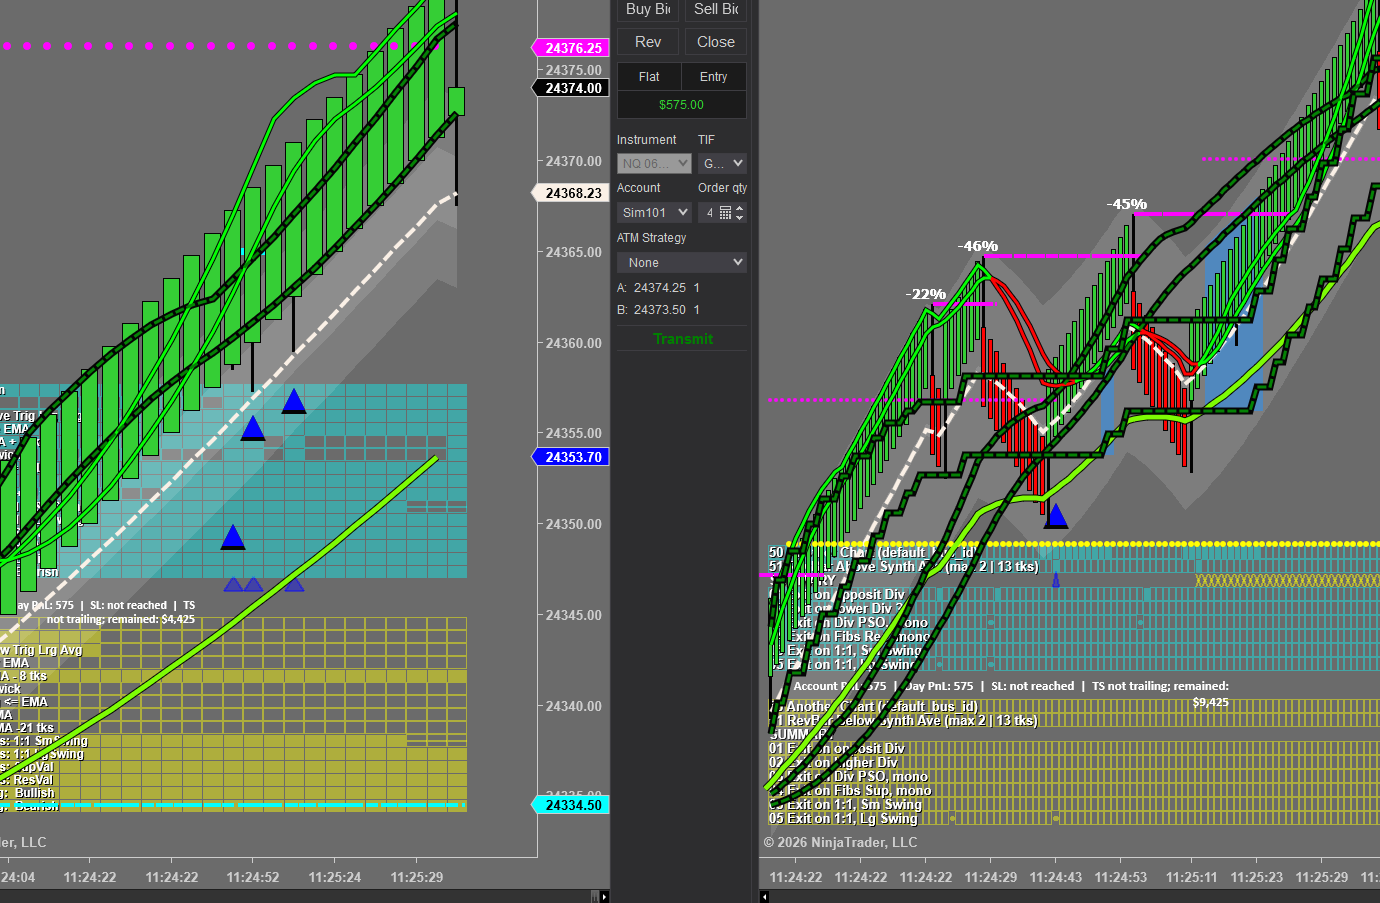The image size is (1380, 903).
Task: Click the scroll-left arrow under right chart
Action: 765,897
